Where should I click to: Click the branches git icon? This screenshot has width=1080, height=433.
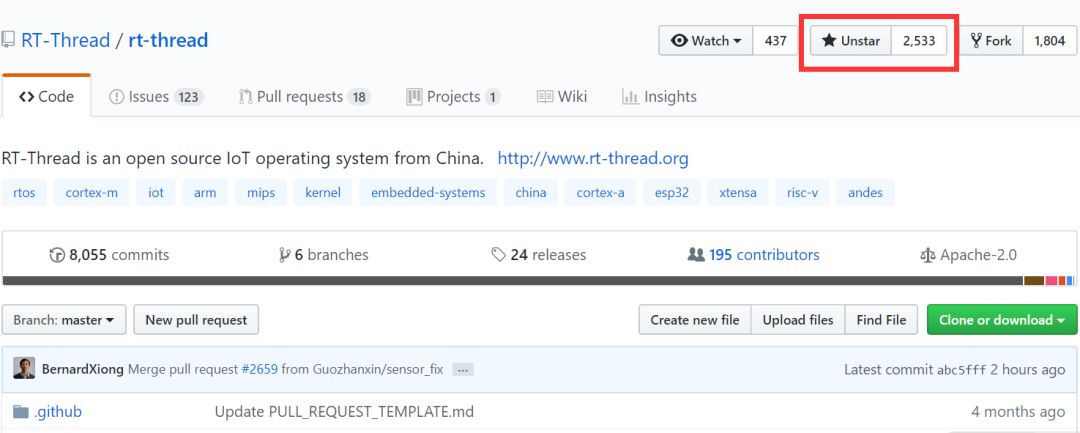284,255
